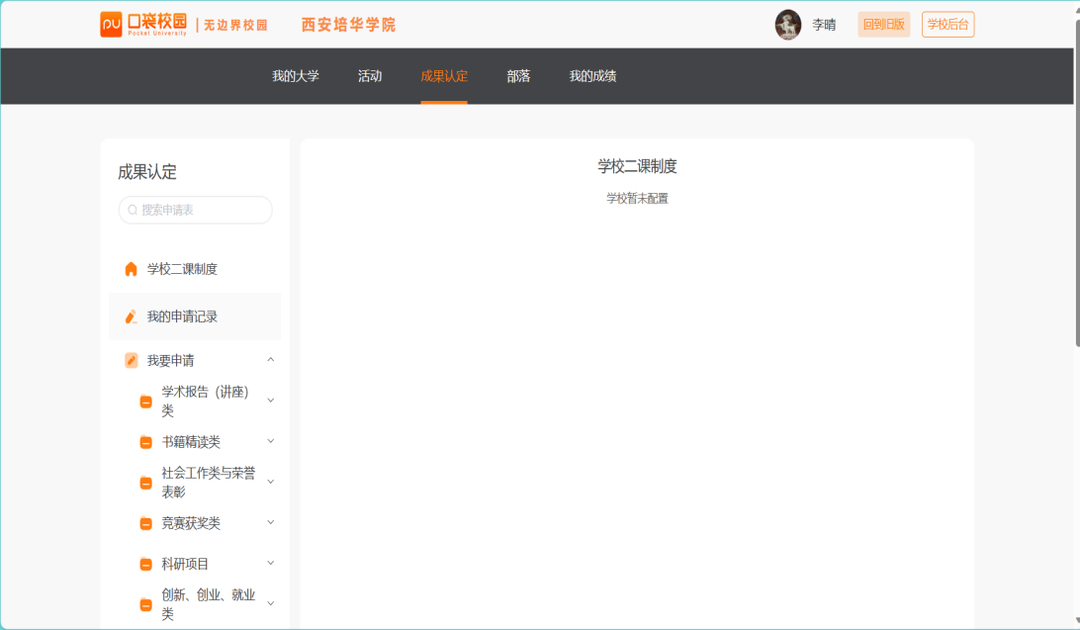The image size is (1080, 630).
Task: Click the page vertical scrollbar
Action: pyautogui.click(x=1076, y=200)
